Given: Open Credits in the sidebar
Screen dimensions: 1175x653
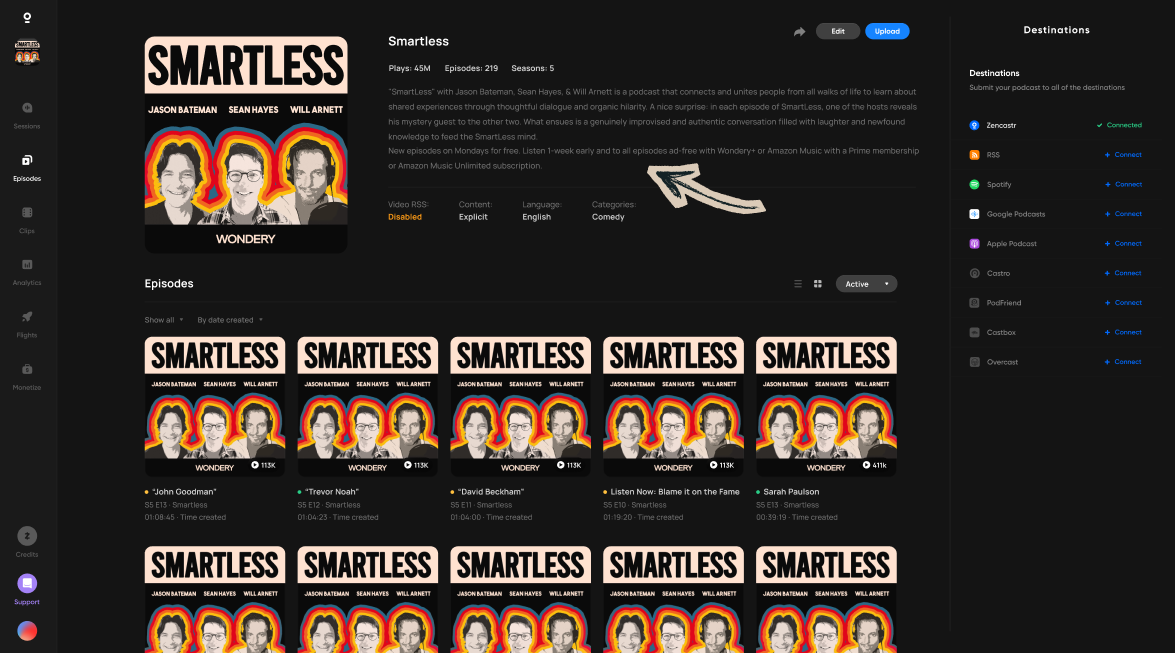Looking at the screenshot, I should [x=27, y=543].
